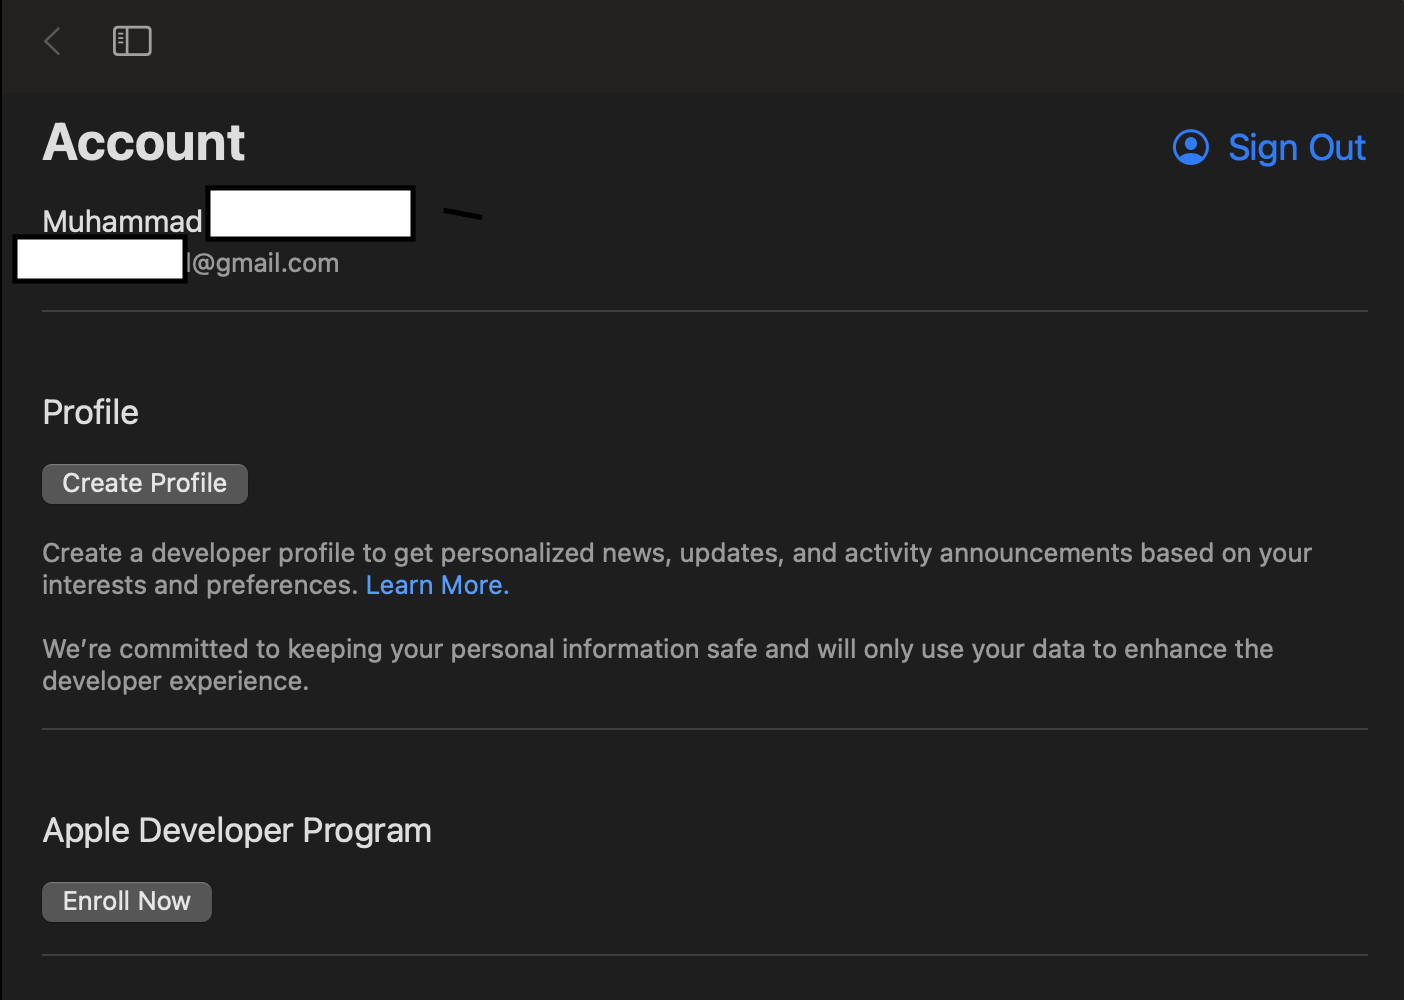
Task: Click the divider line above Apple Developer Program
Action: (x=704, y=729)
